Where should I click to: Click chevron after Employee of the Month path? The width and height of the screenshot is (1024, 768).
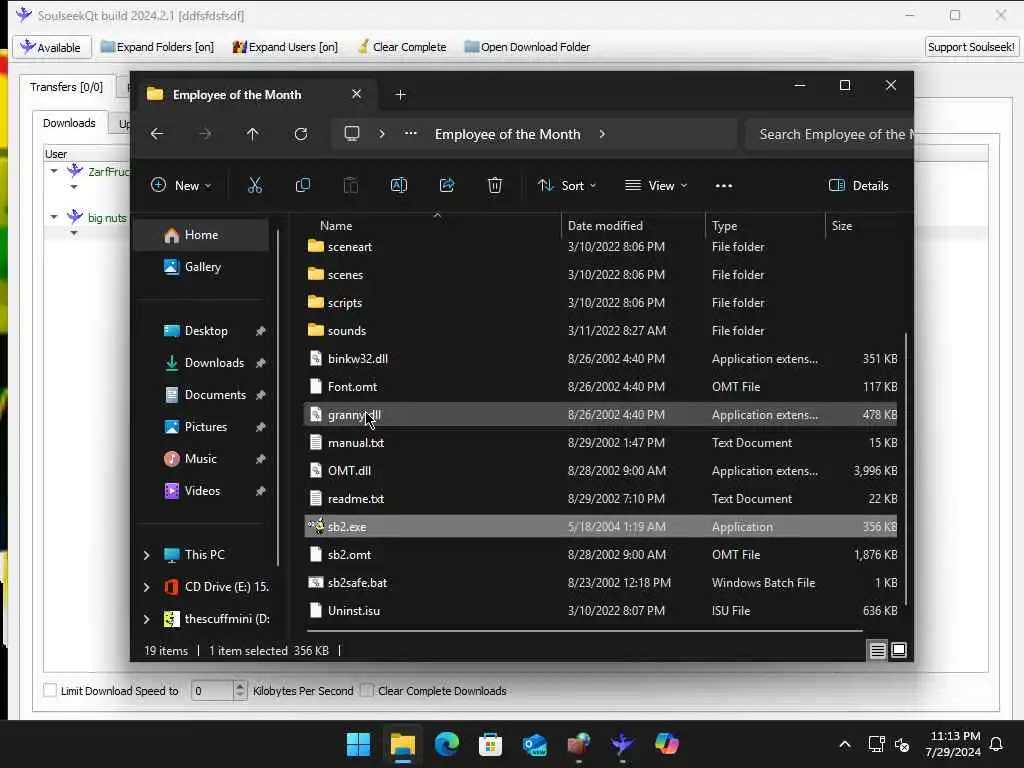pyautogui.click(x=601, y=134)
